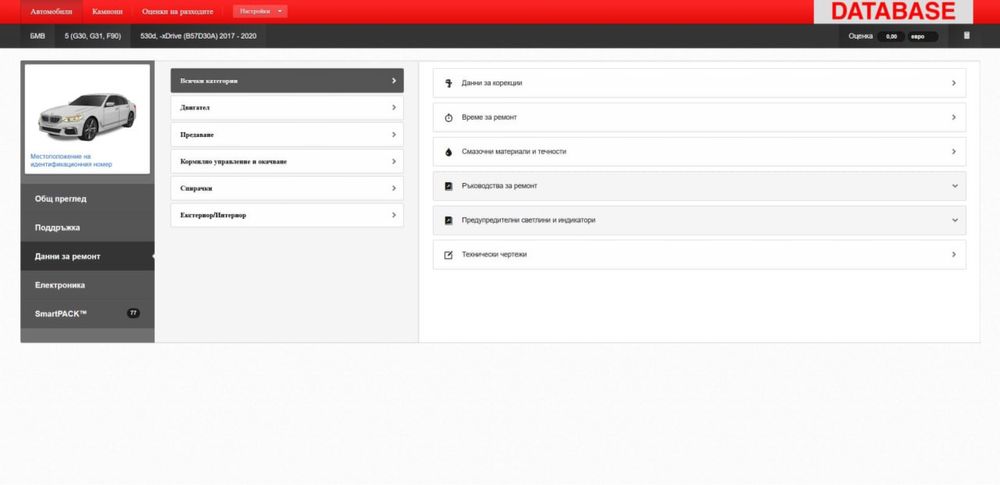The width and height of the screenshot is (1000, 485).
Task: Click the white BMW car thumbnail
Action: tap(87, 117)
